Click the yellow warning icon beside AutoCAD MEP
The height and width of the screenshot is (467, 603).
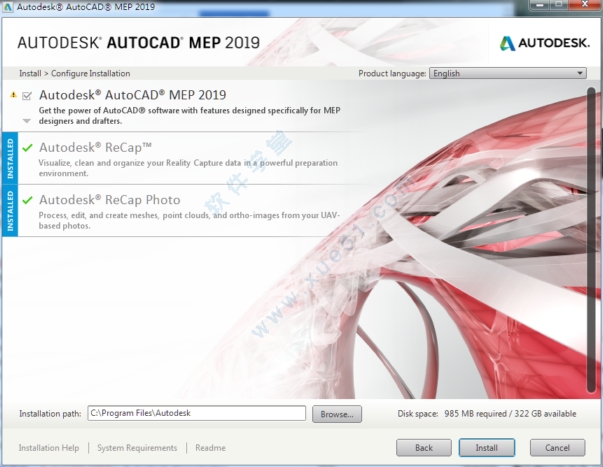(x=13, y=95)
